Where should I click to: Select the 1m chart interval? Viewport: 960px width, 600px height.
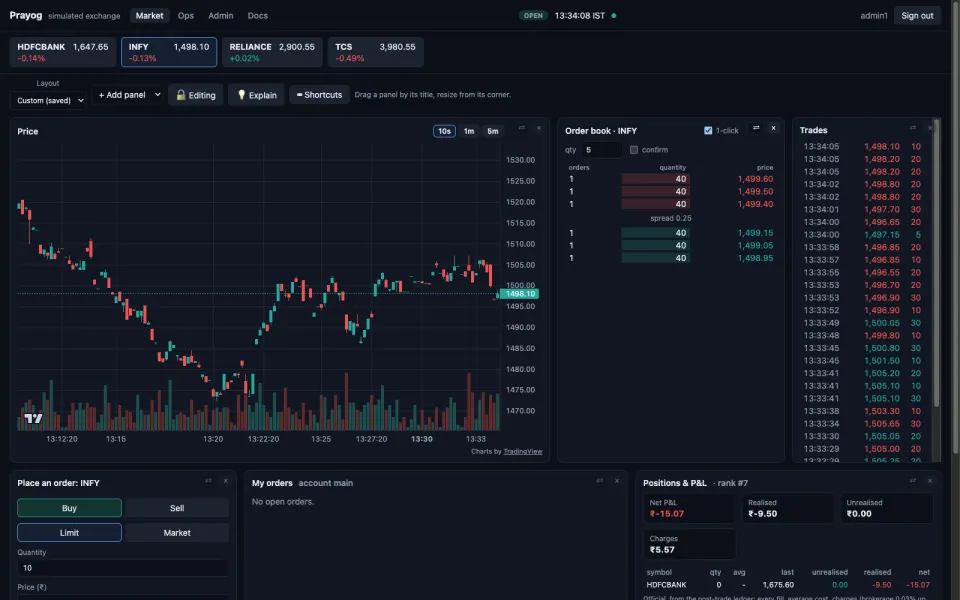tap(469, 131)
